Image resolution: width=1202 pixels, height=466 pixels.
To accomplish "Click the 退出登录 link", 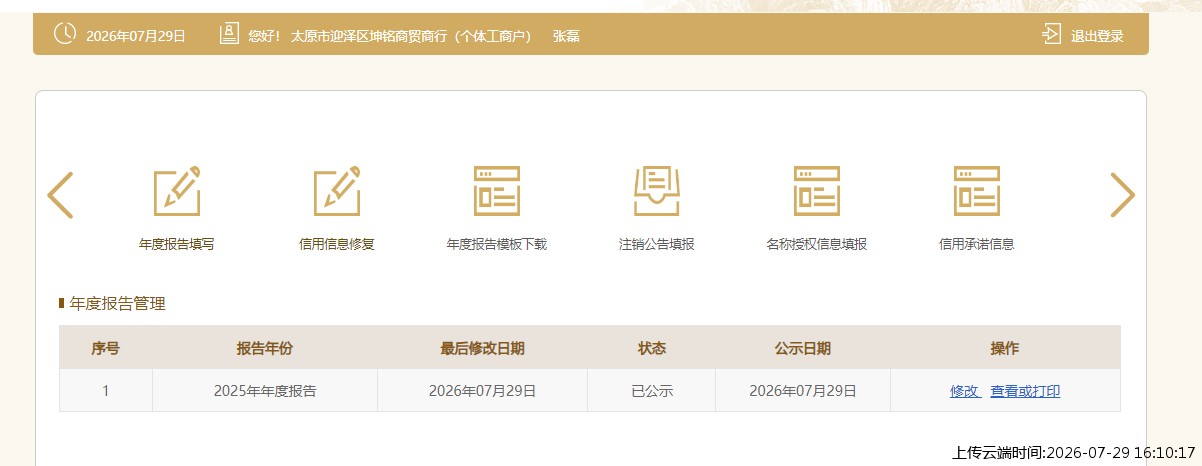I will (x=1097, y=36).
